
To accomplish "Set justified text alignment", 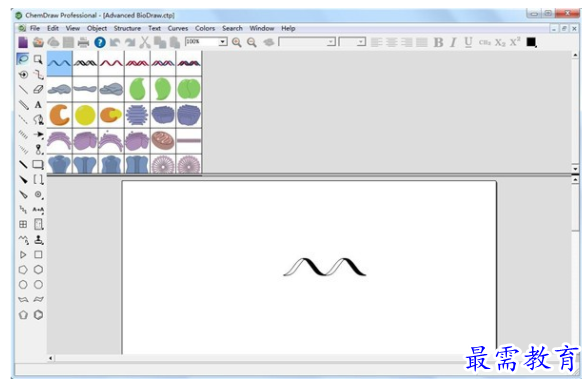I will 422,42.
